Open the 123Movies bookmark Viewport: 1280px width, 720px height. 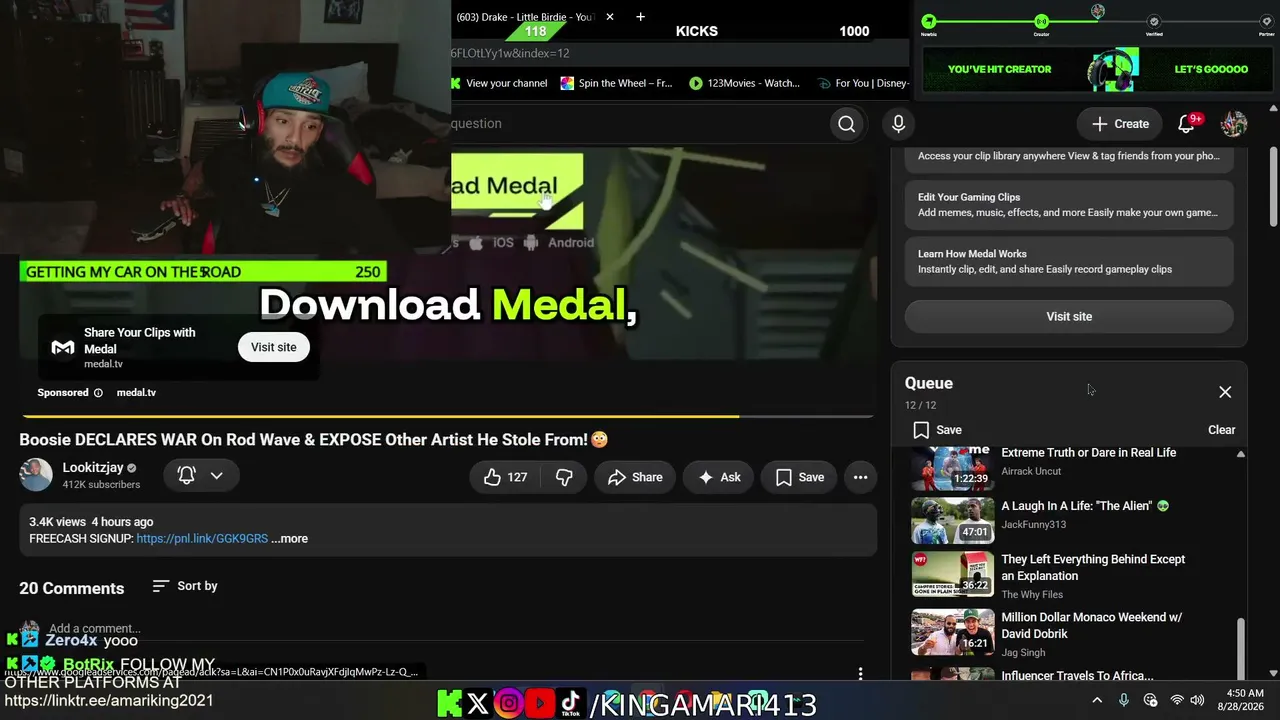tap(744, 83)
